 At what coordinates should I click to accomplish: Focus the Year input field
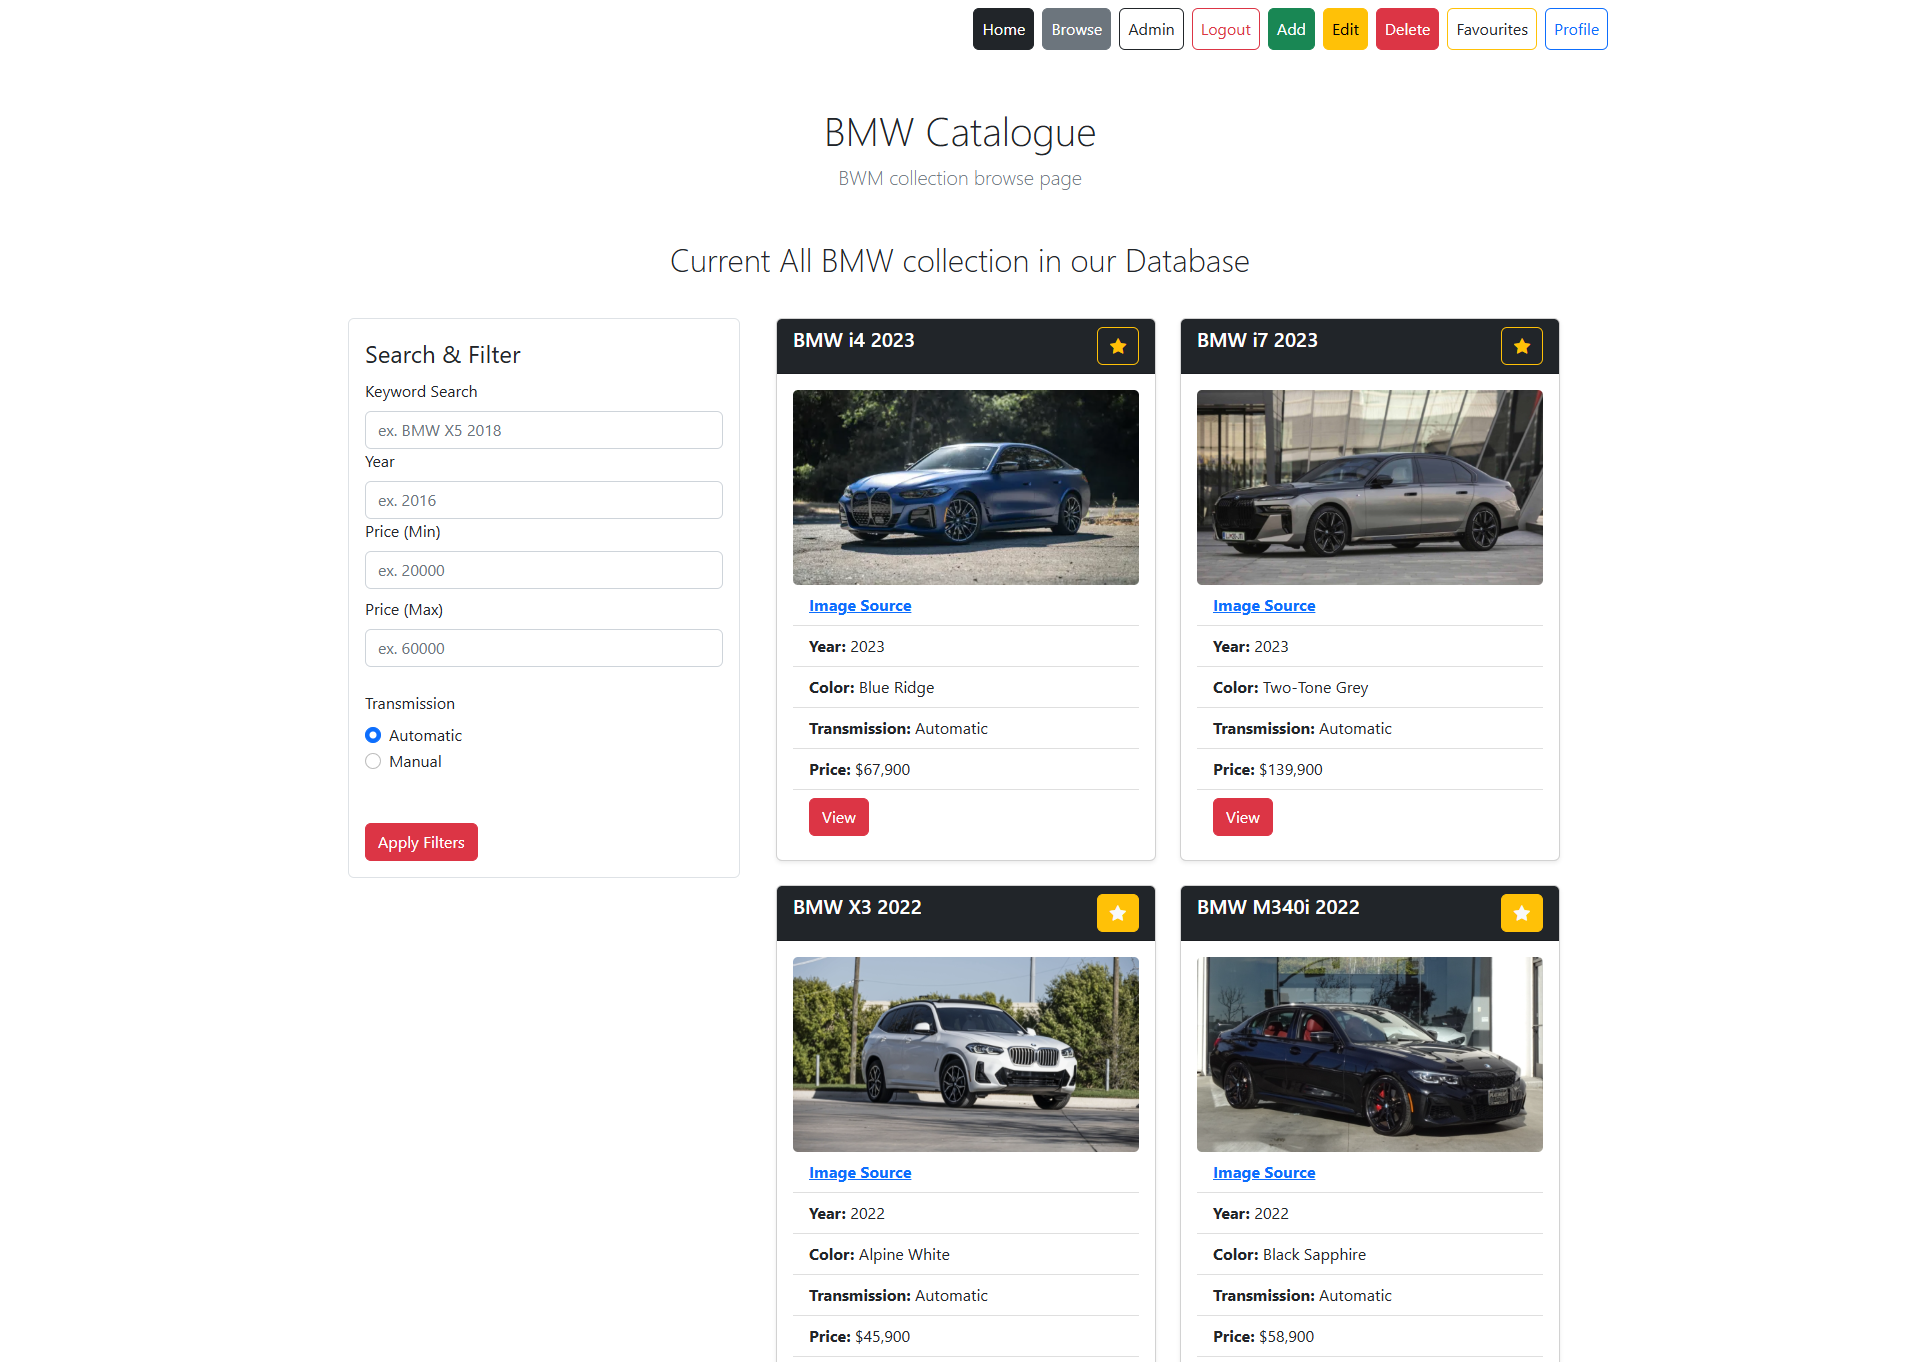[x=544, y=500]
